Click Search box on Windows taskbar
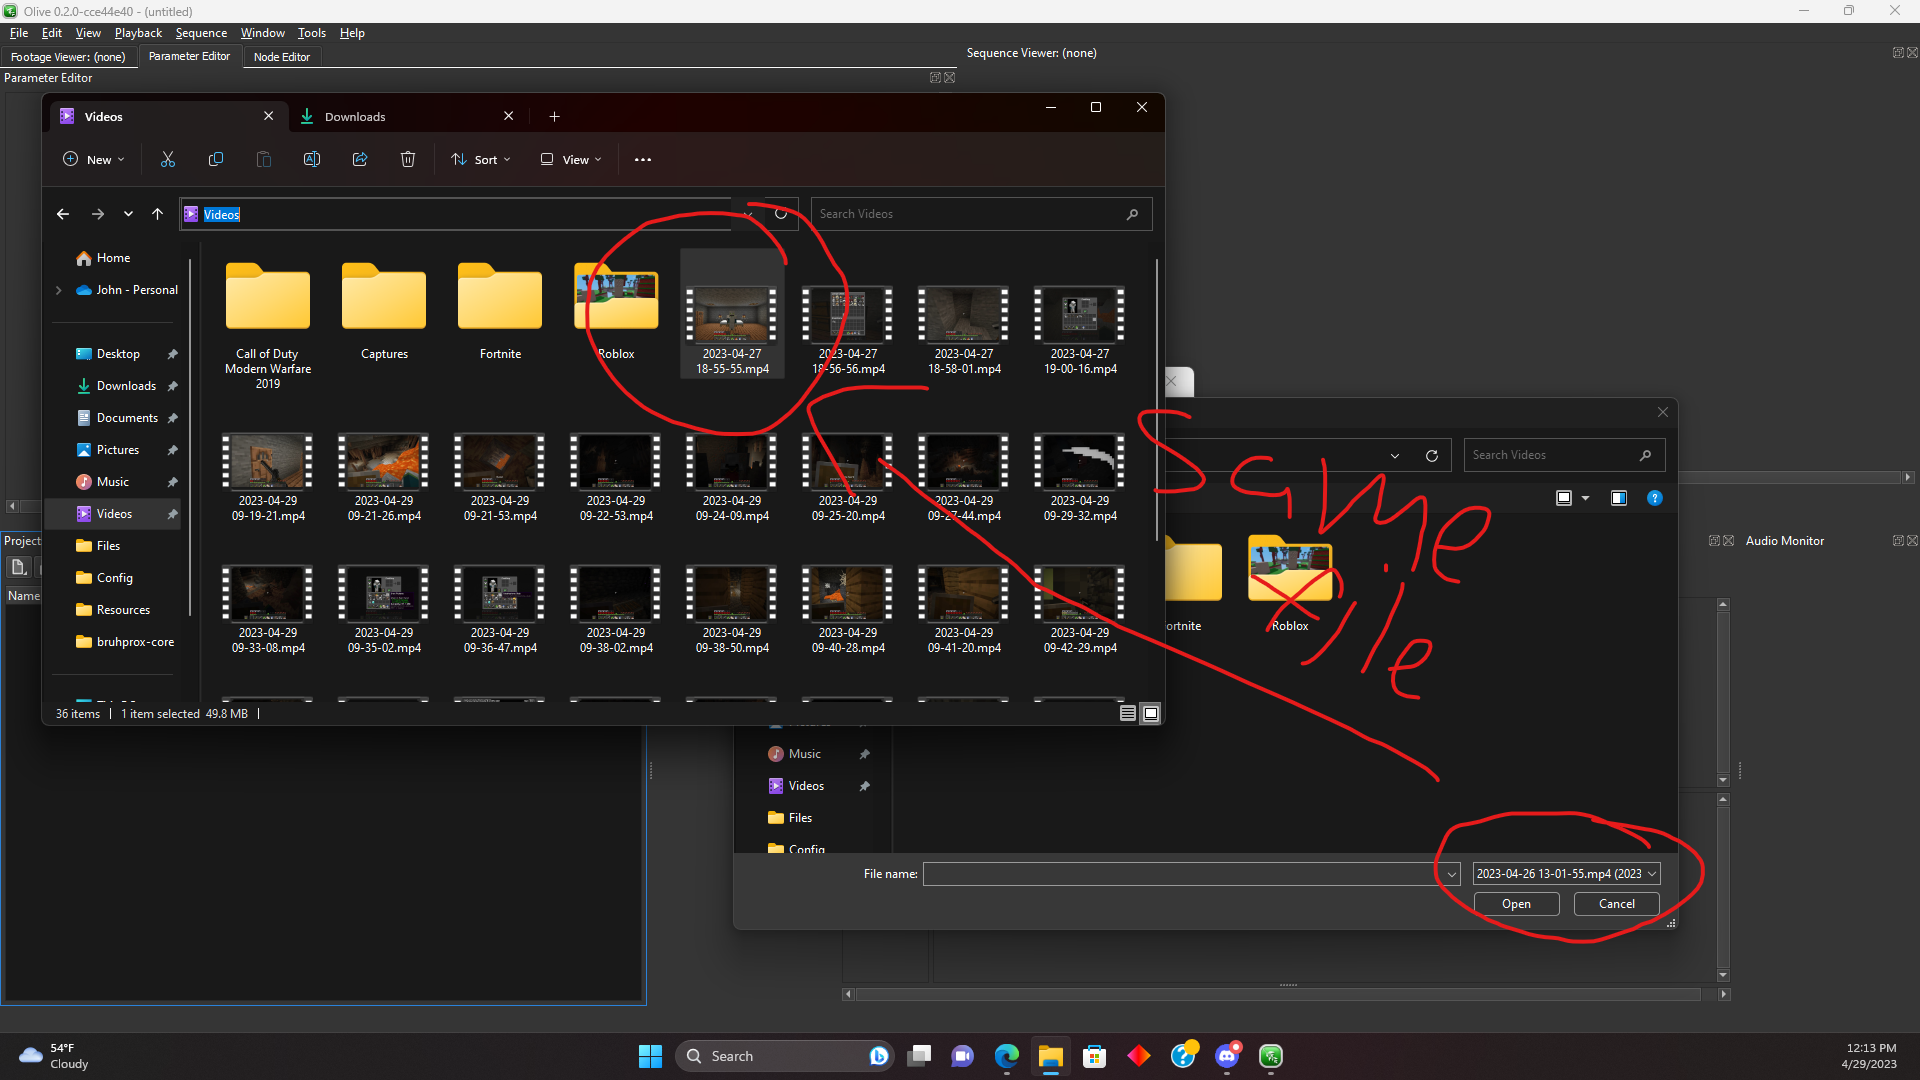The height and width of the screenshot is (1080, 1920). (783, 1056)
